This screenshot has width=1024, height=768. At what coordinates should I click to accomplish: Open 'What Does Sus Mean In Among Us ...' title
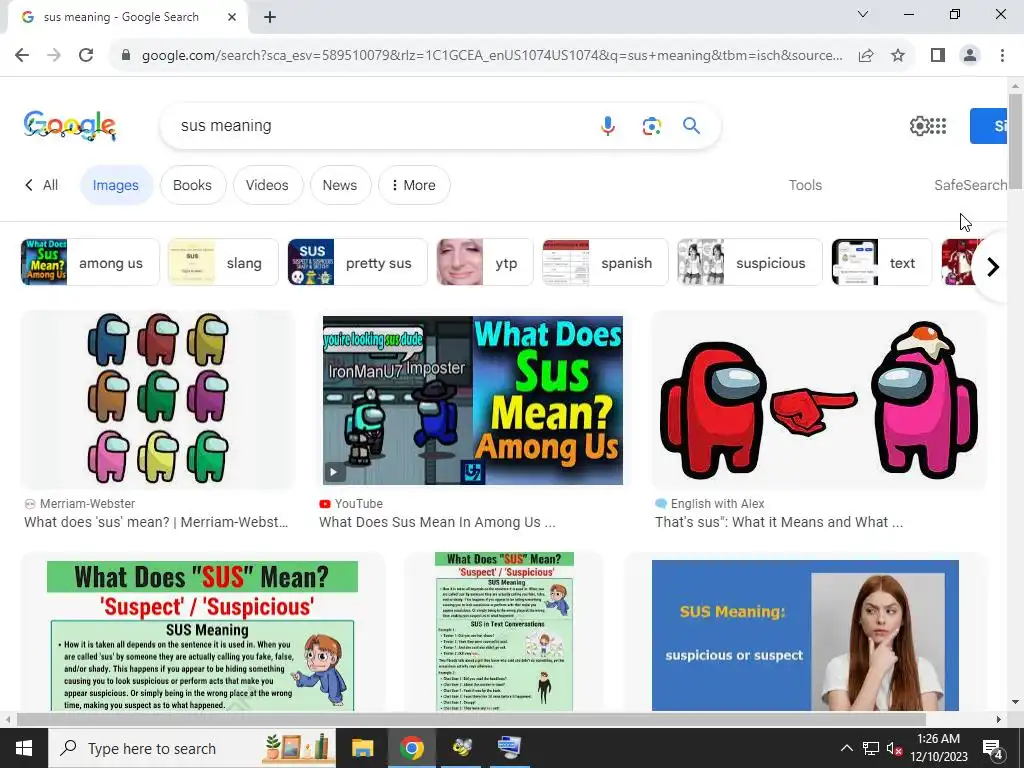438,522
